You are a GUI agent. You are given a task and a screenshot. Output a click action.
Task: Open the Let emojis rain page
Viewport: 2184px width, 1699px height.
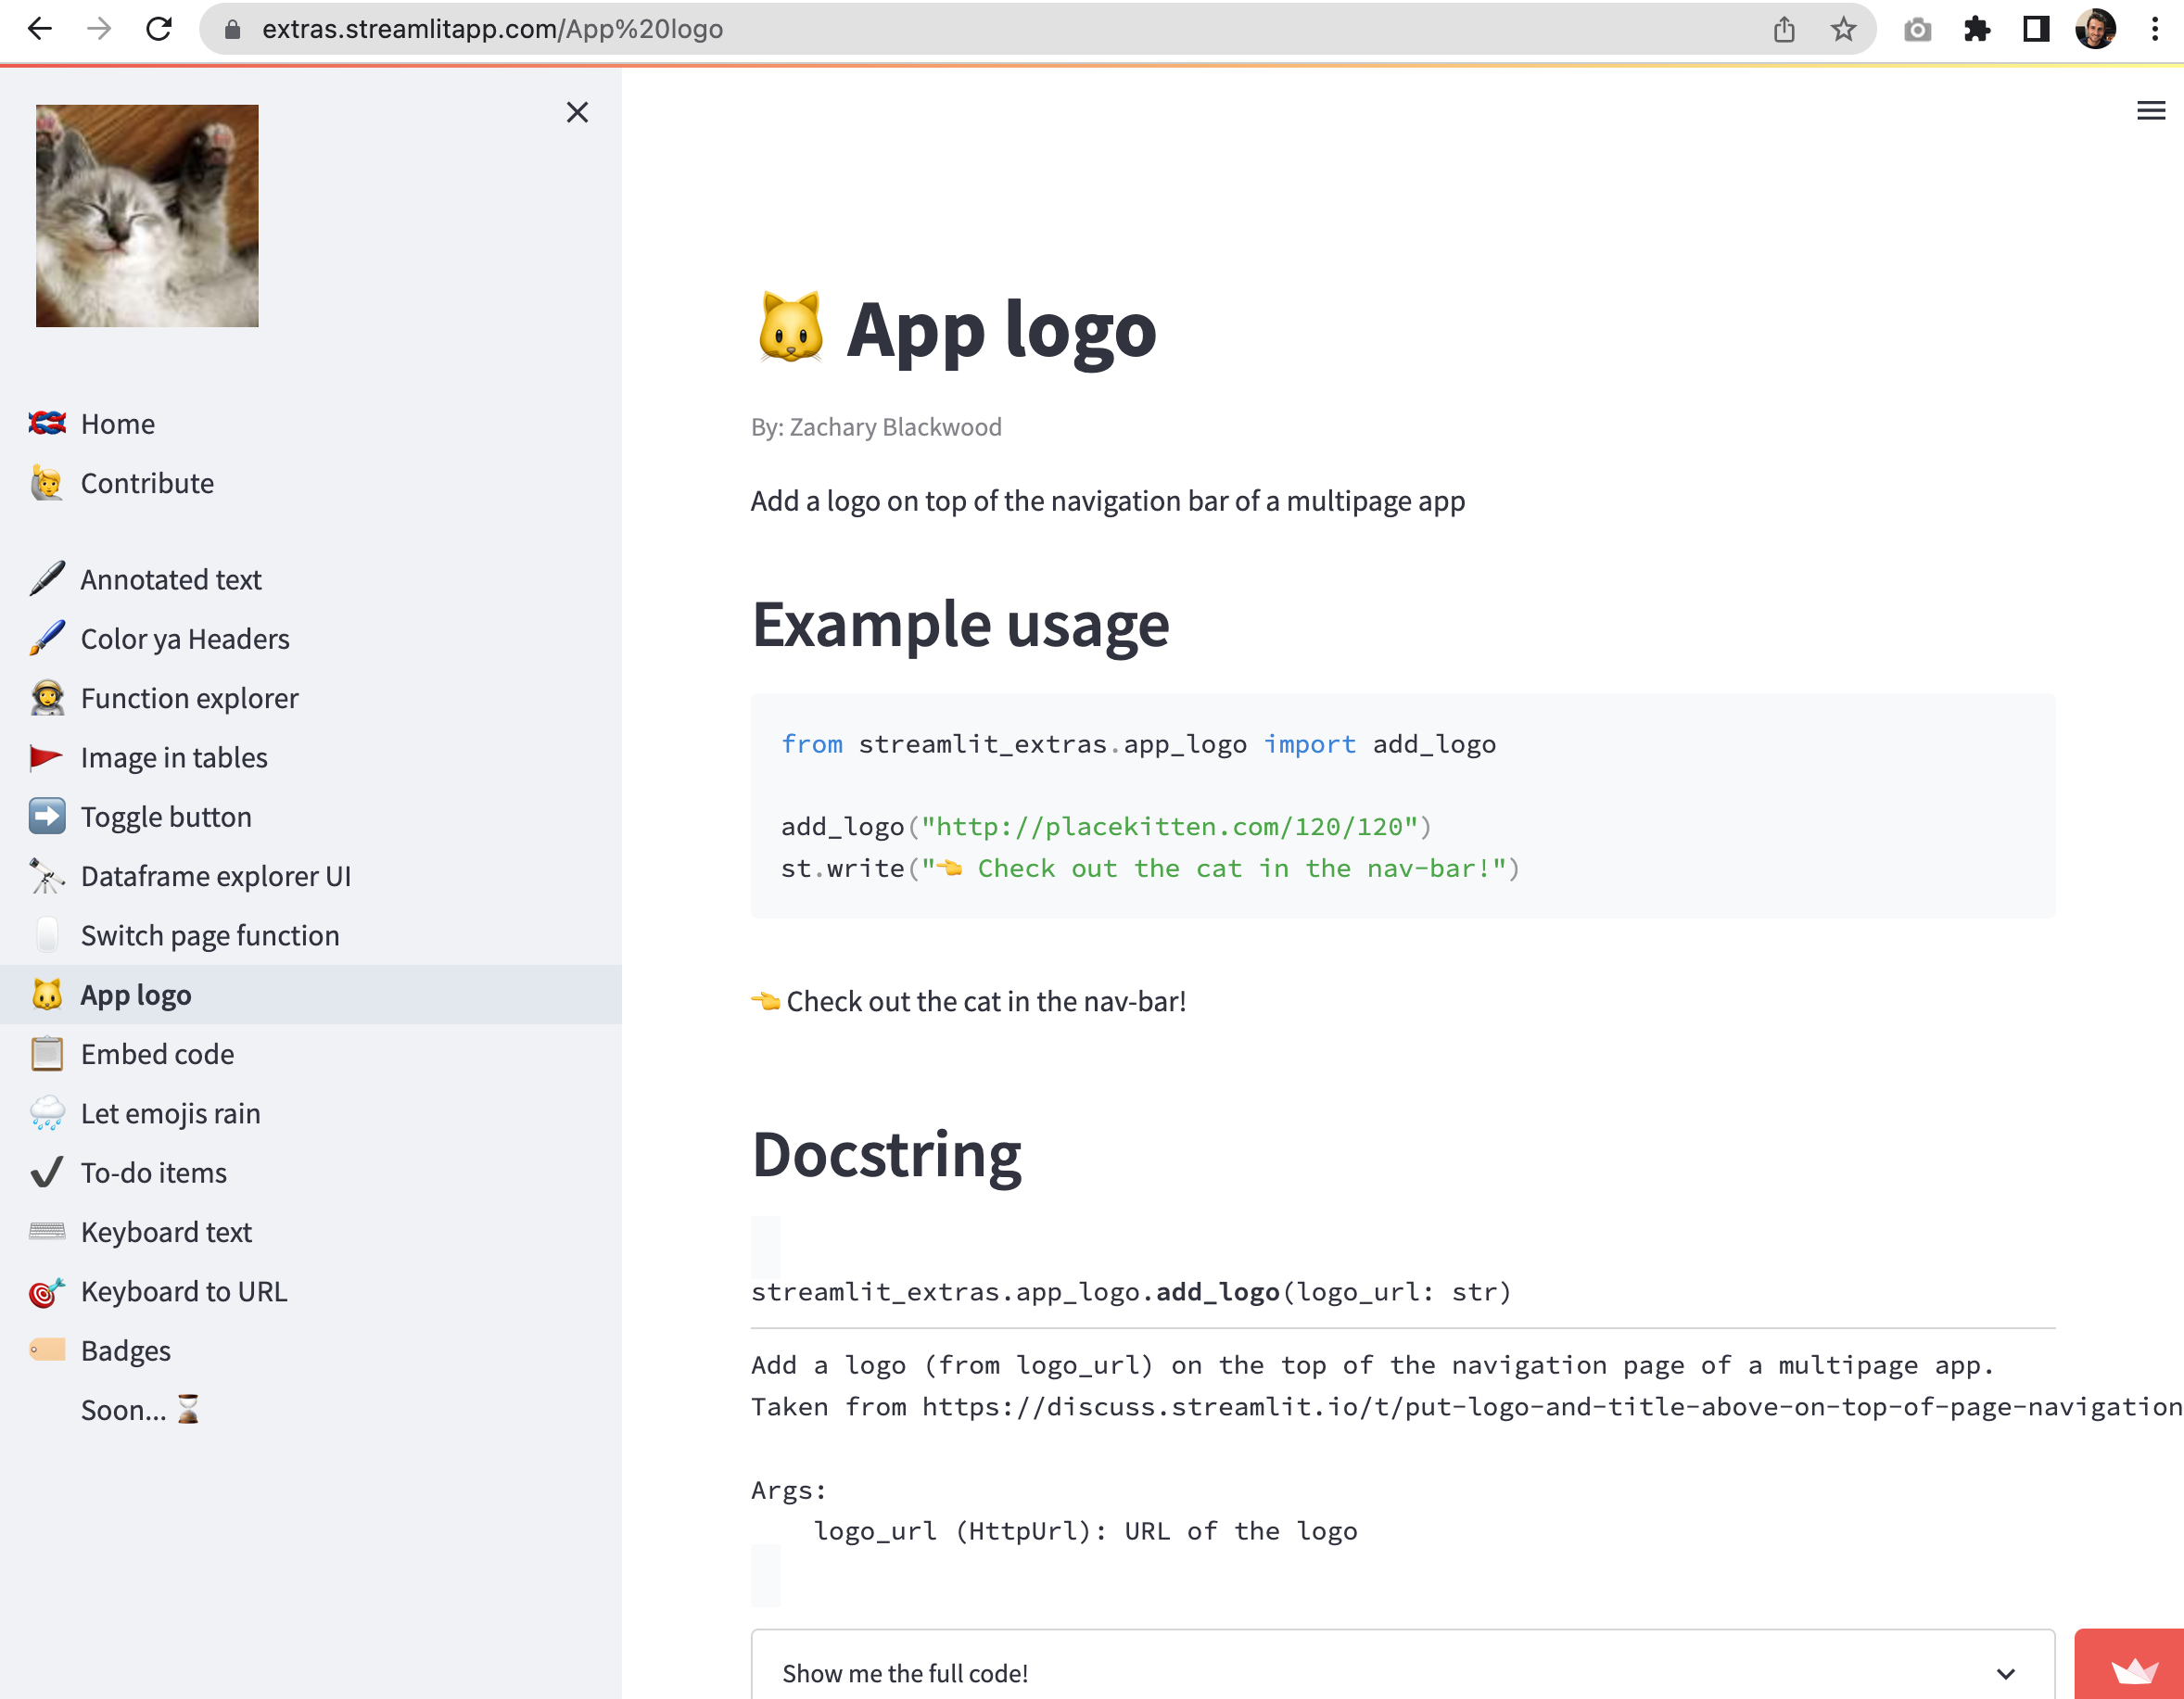170,1113
